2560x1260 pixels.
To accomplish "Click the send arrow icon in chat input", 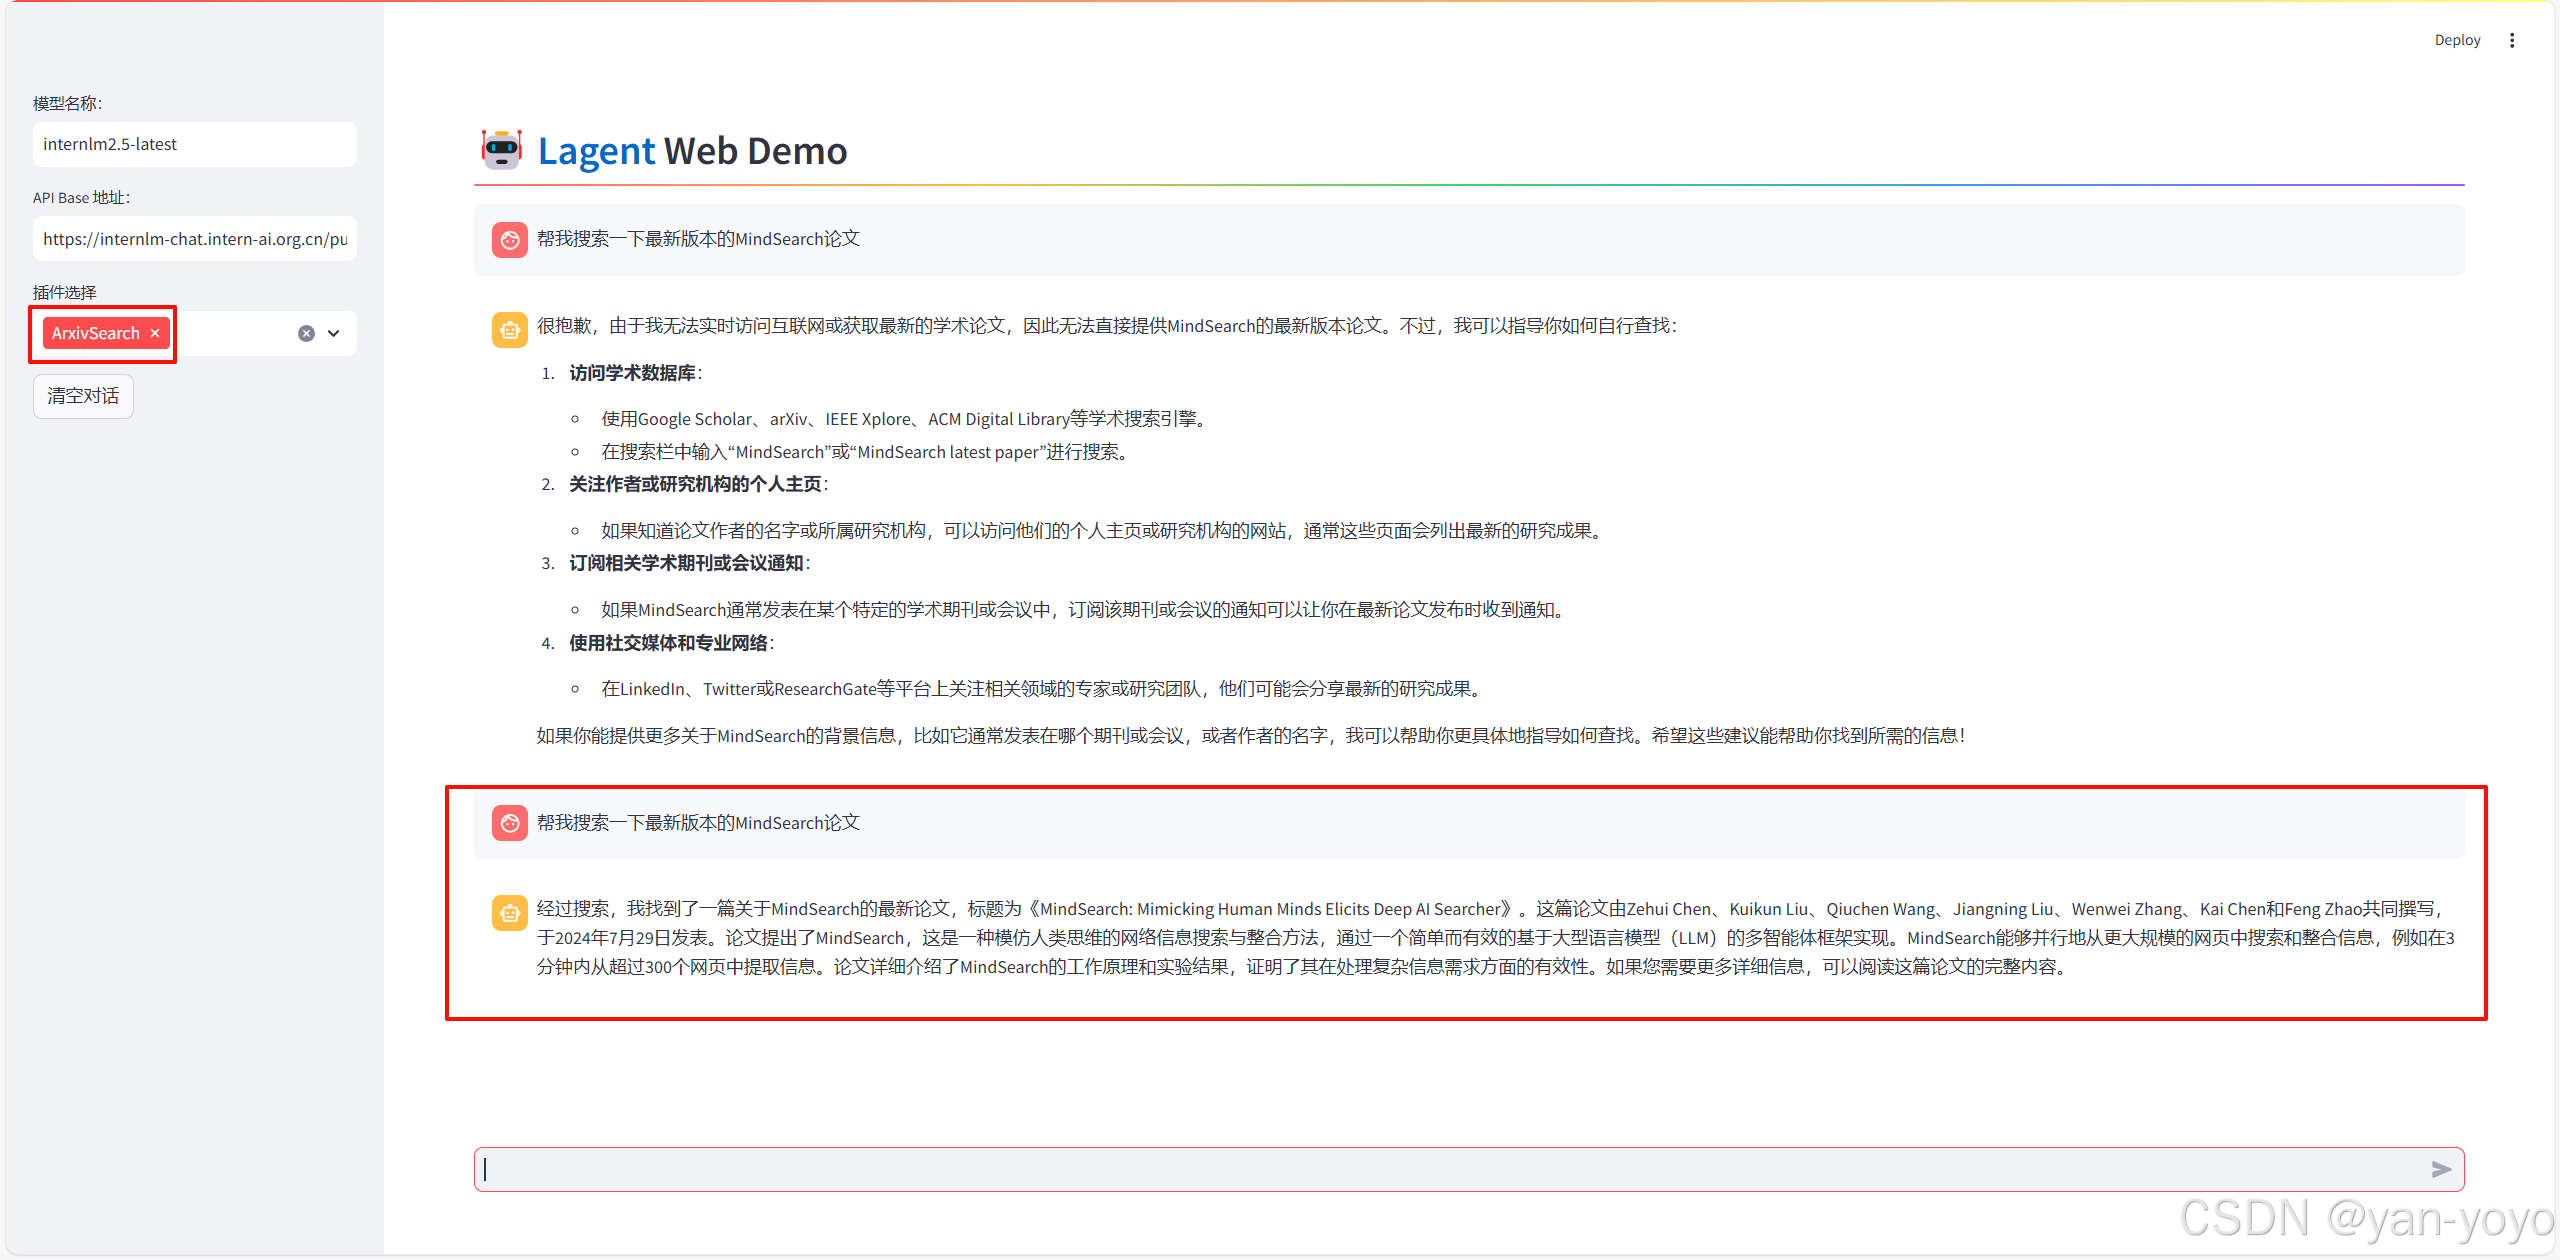I will tap(2440, 1169).
